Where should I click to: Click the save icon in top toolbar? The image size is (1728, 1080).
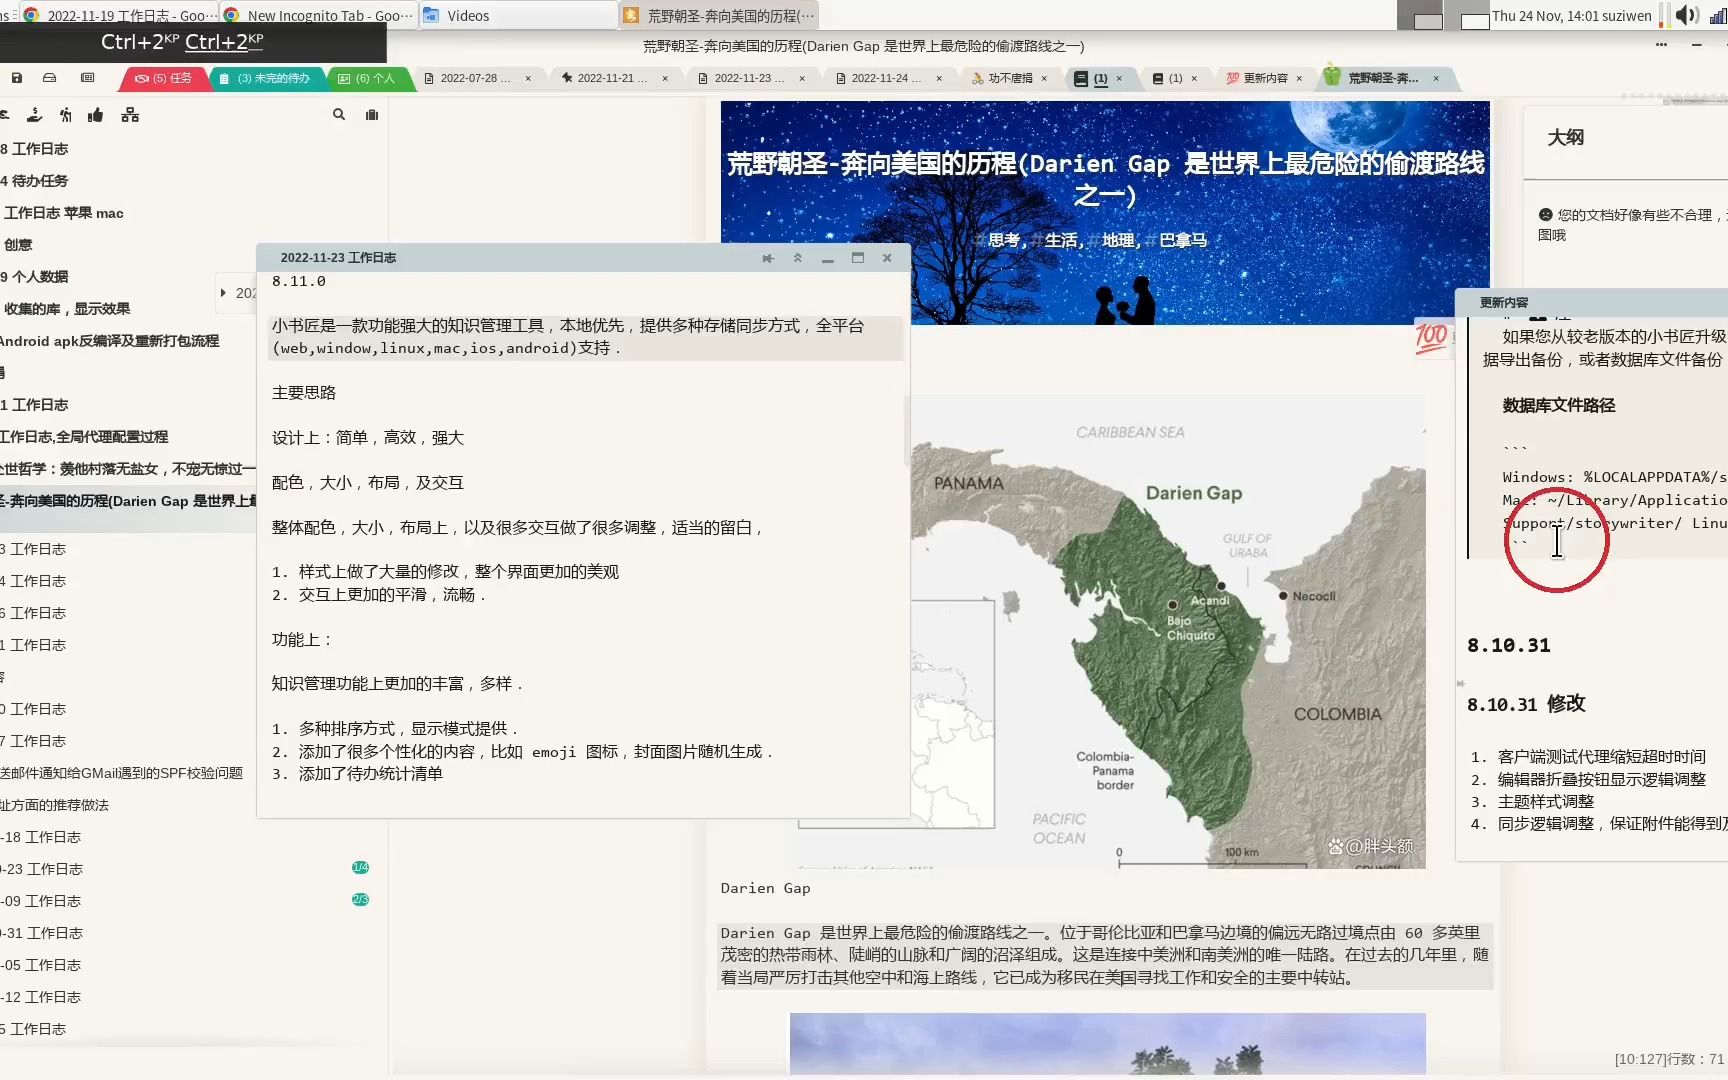pos(17,78)
